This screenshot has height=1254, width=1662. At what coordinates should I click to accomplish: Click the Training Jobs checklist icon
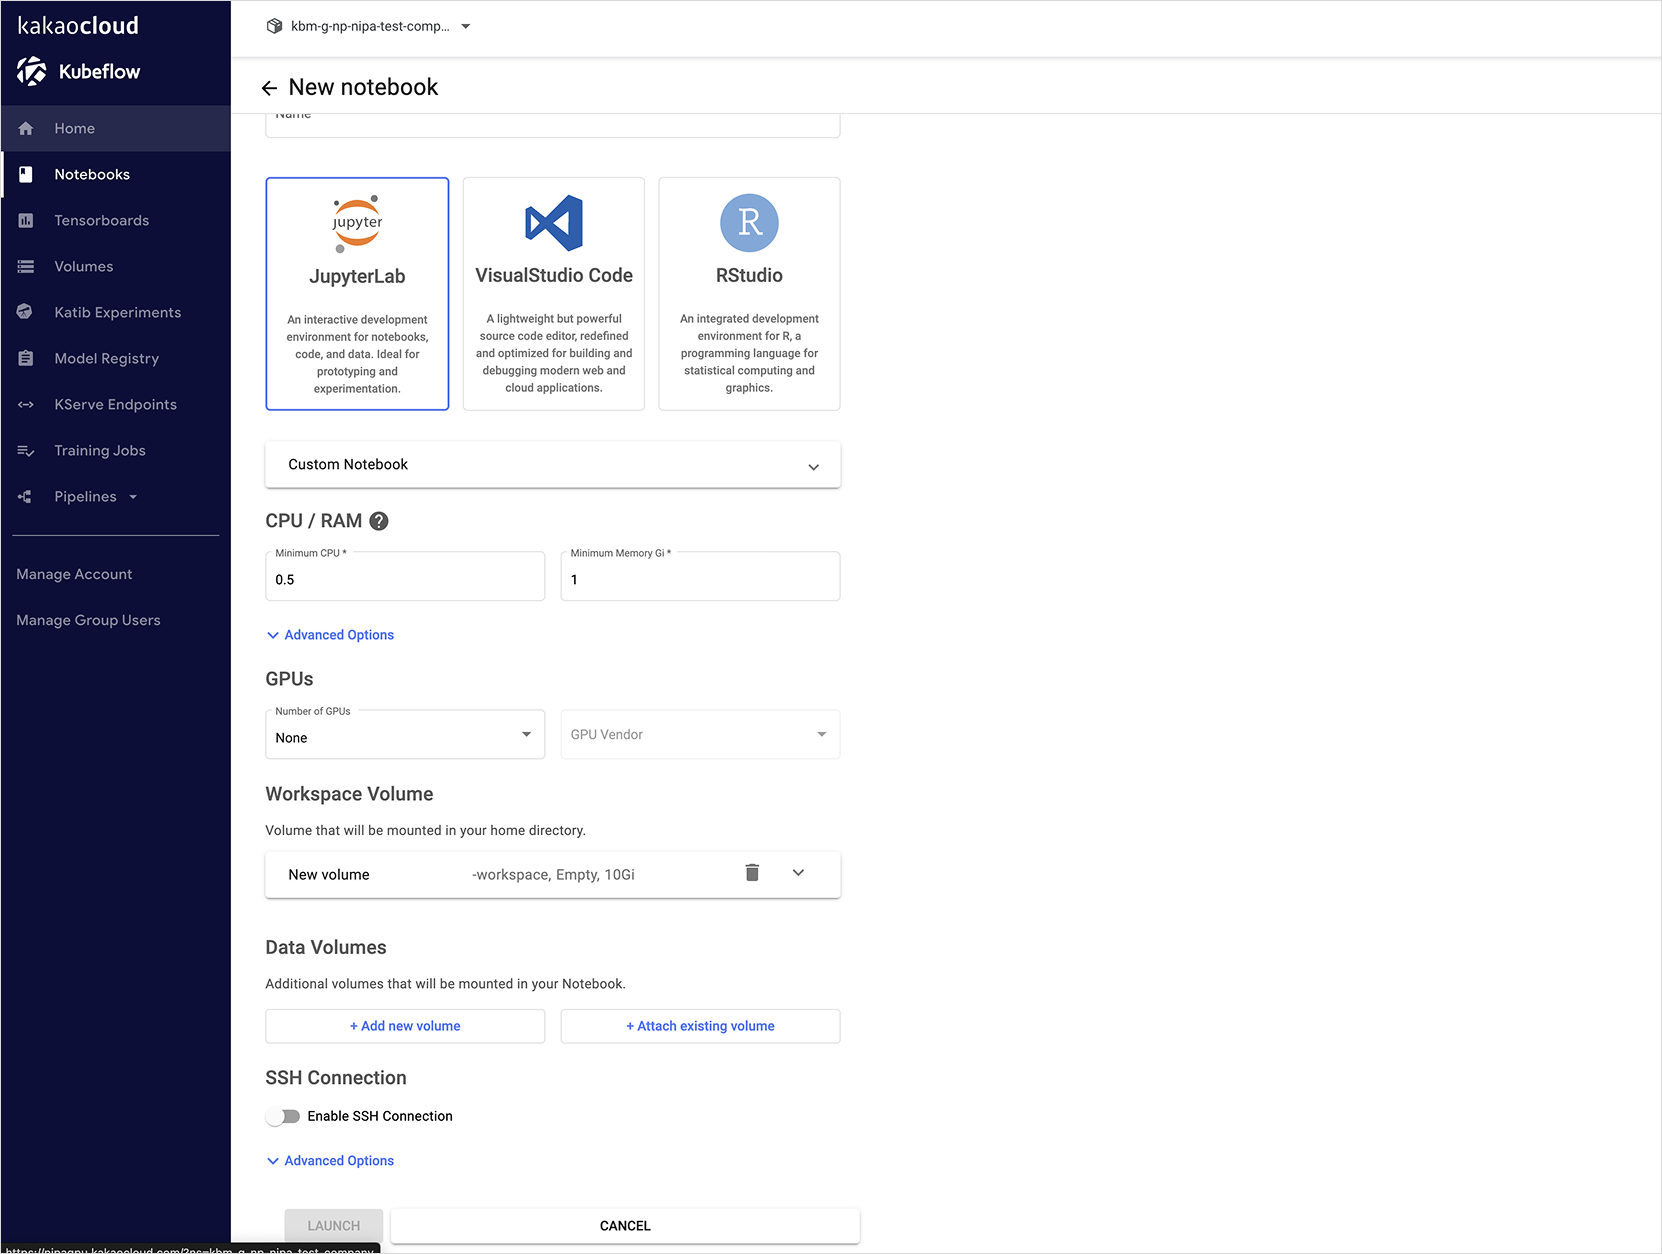tap(26, 450)
